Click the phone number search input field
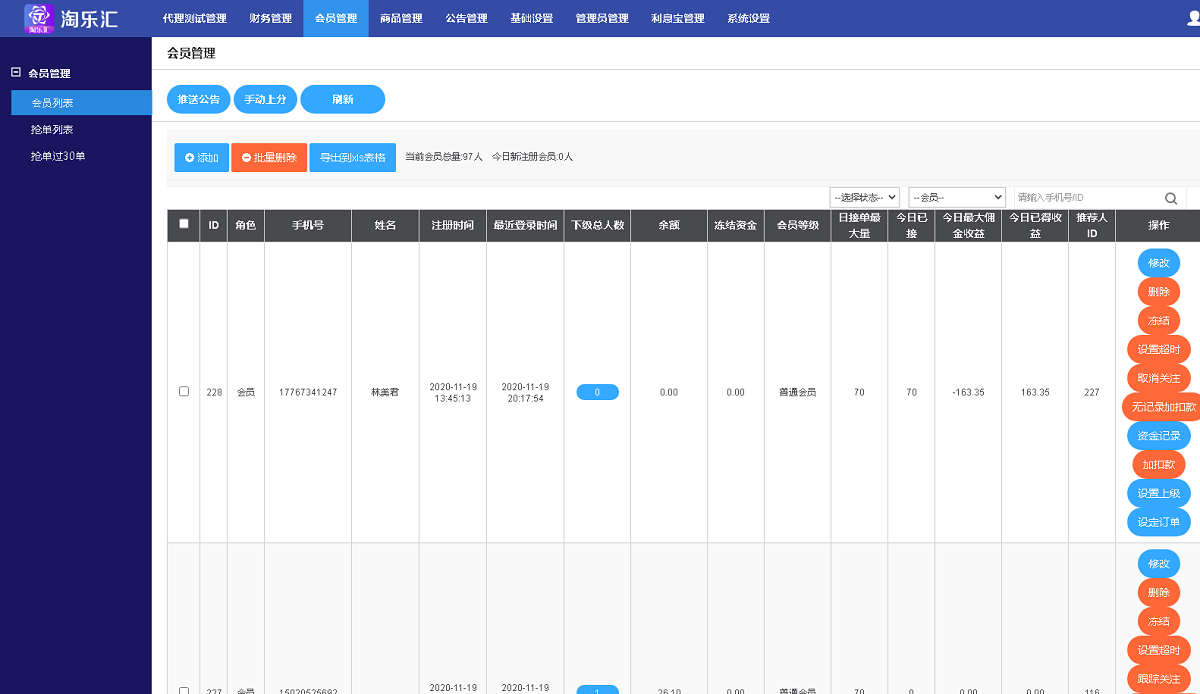 pyautogui.click(x=1090, y=198)
